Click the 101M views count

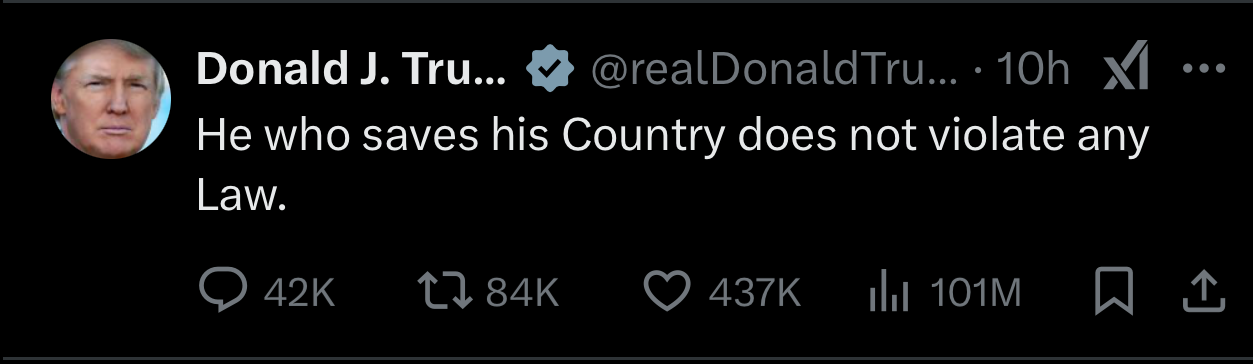tap(975, 293)
